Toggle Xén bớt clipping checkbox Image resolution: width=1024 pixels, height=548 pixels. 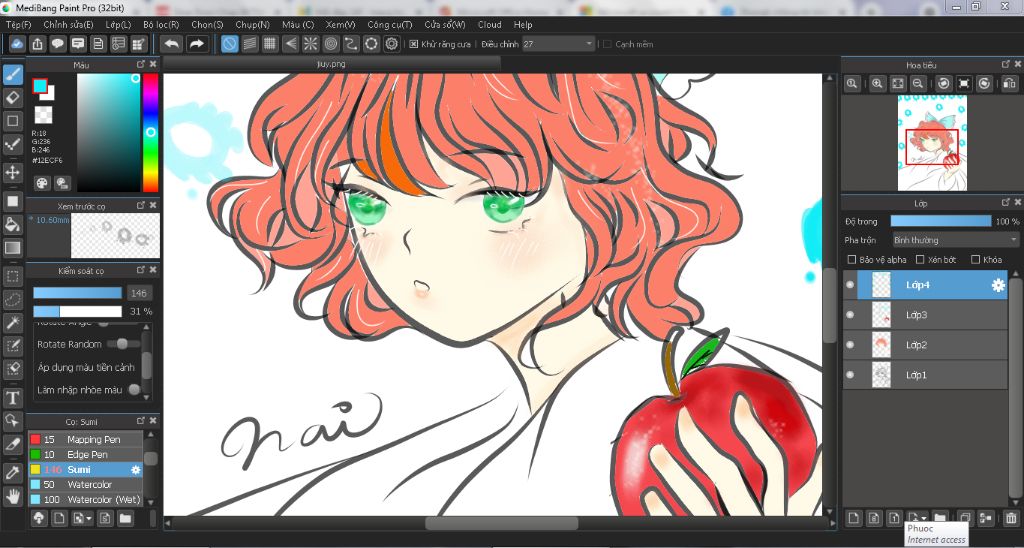(x=920, y=259)
